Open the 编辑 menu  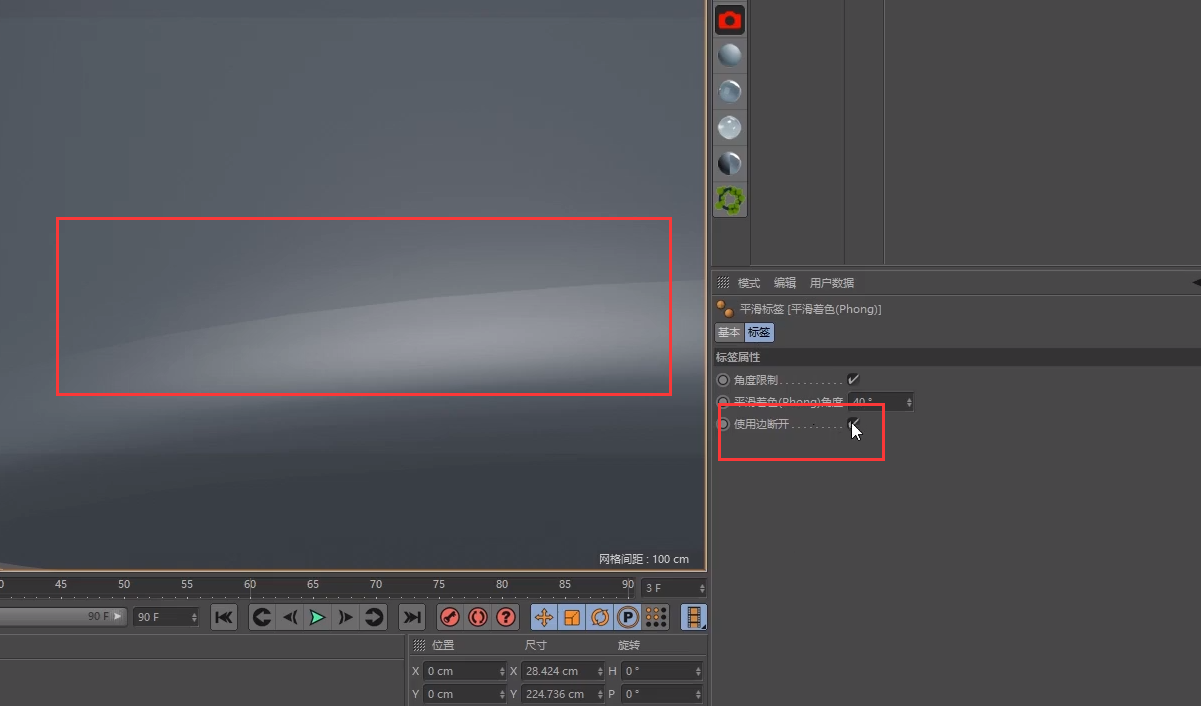coord(785,283)
